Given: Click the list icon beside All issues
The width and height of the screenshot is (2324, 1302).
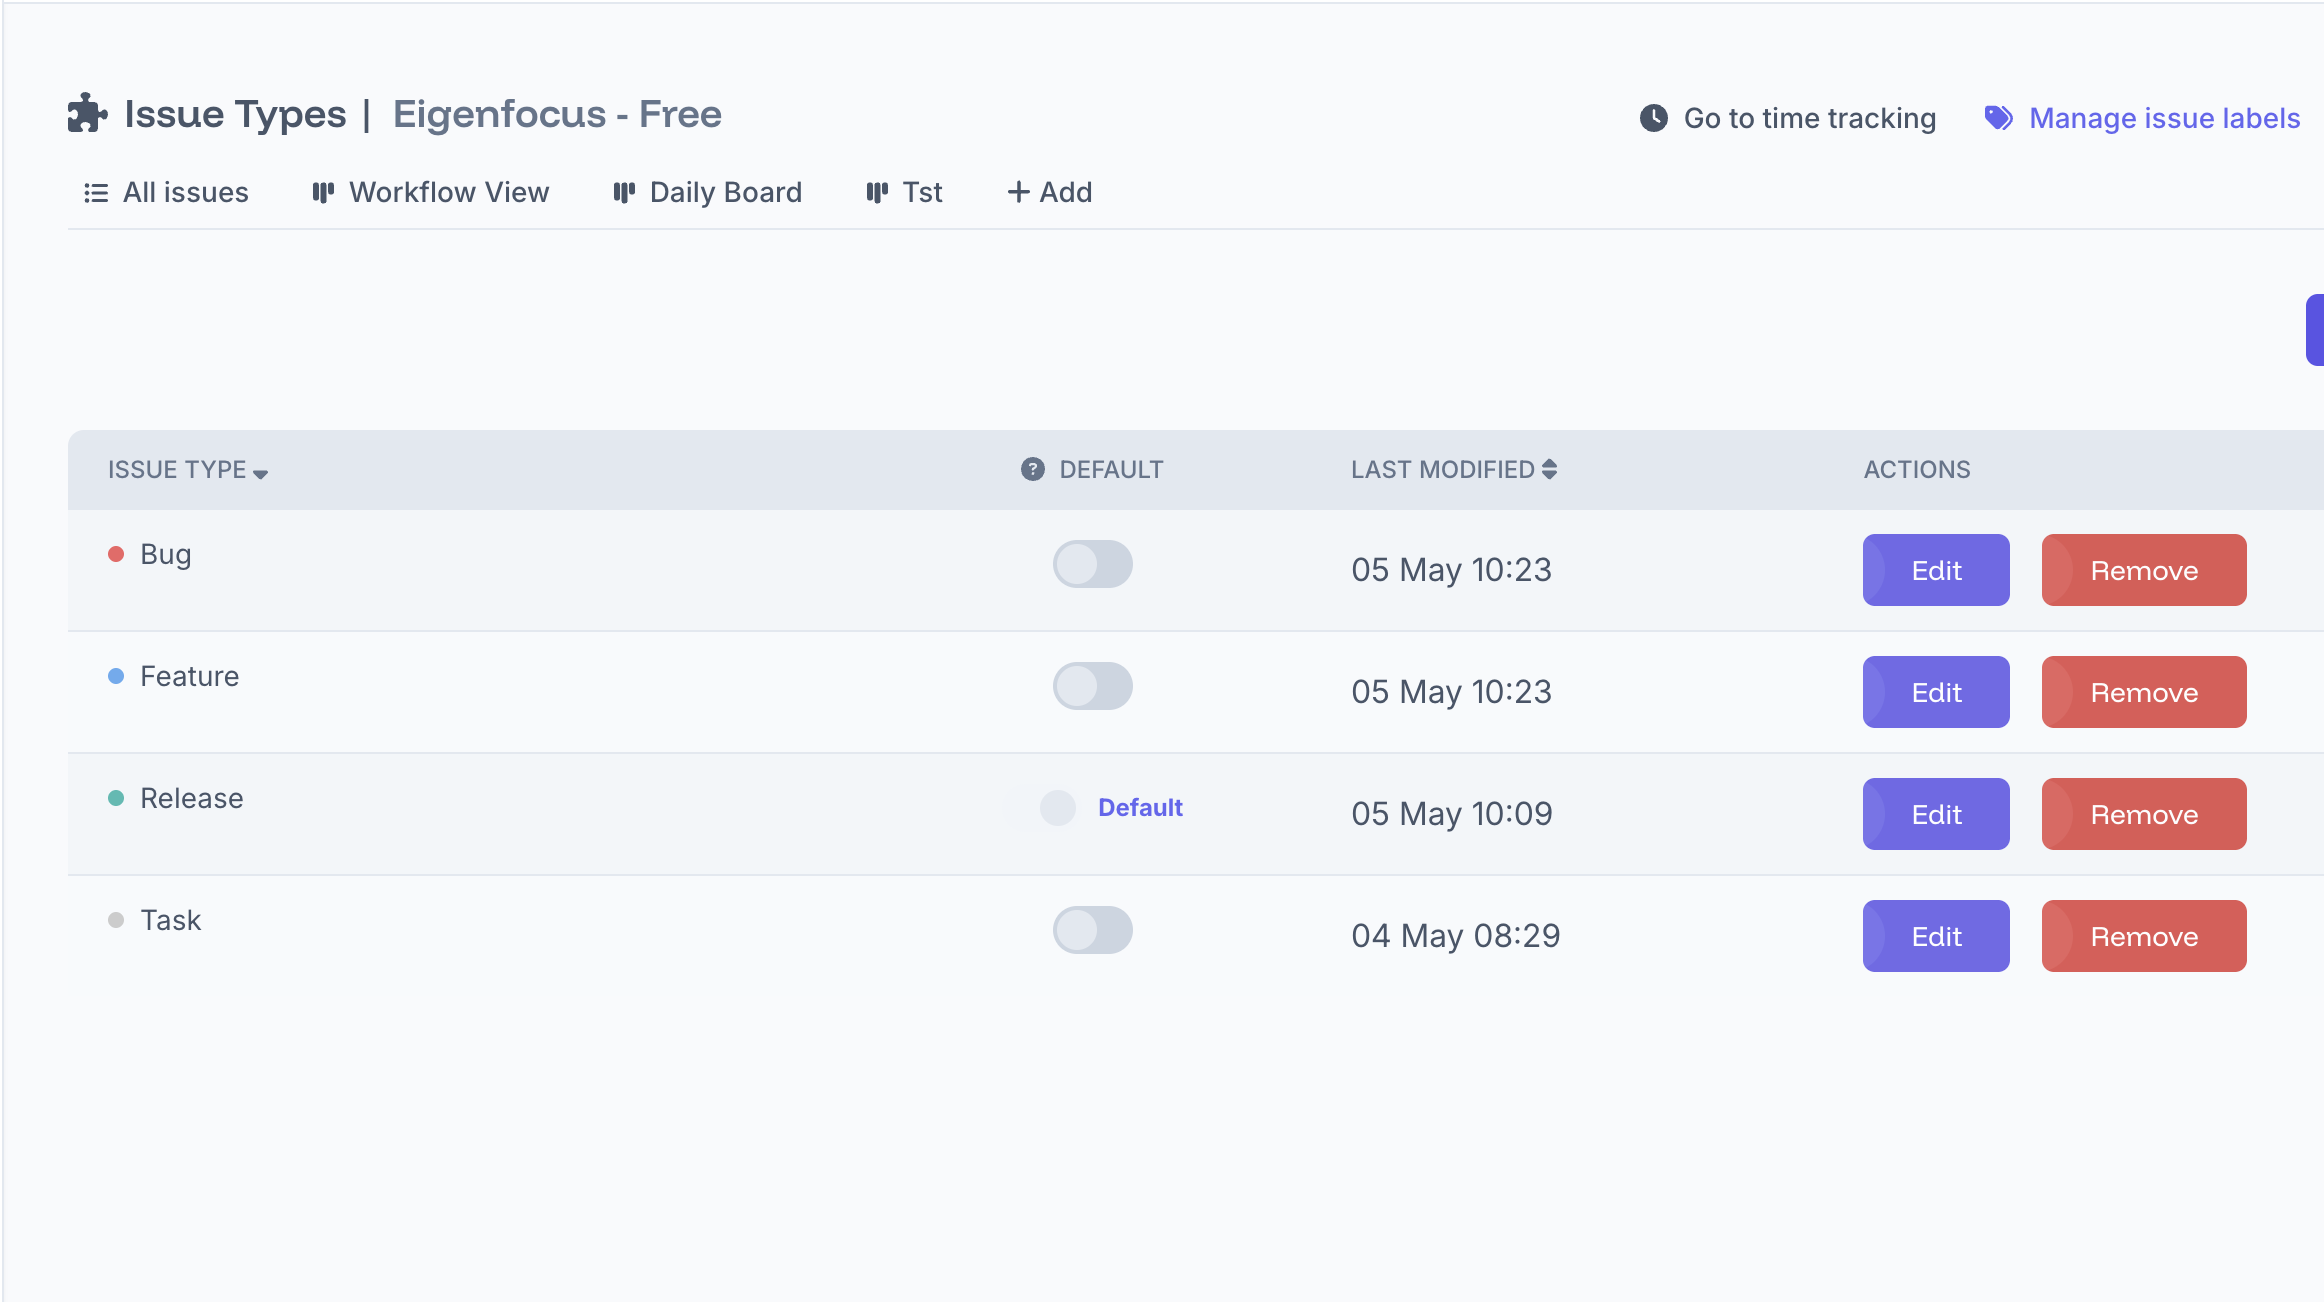Looking at the screenshot, I should coord(96,193).
